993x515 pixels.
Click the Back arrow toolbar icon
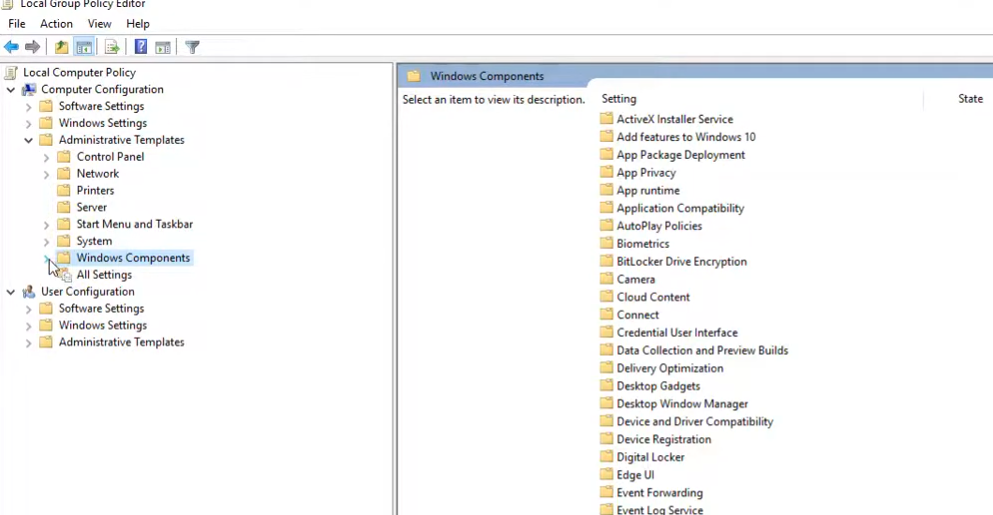11,47
